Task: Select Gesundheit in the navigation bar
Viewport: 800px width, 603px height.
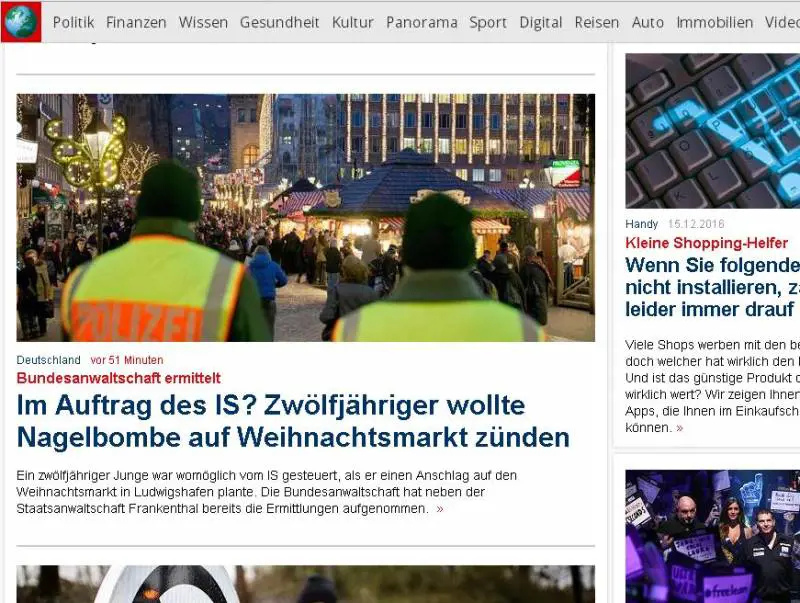Action: point(279,22)
